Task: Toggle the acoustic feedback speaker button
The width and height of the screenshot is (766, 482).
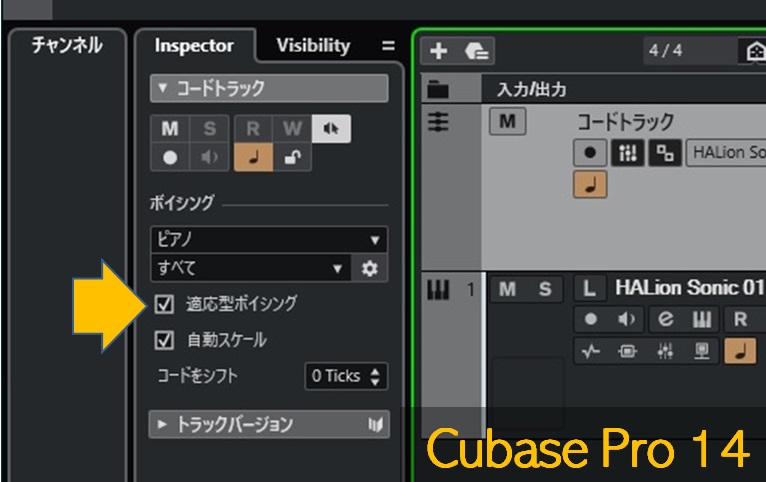Action: tap(331, 129)
